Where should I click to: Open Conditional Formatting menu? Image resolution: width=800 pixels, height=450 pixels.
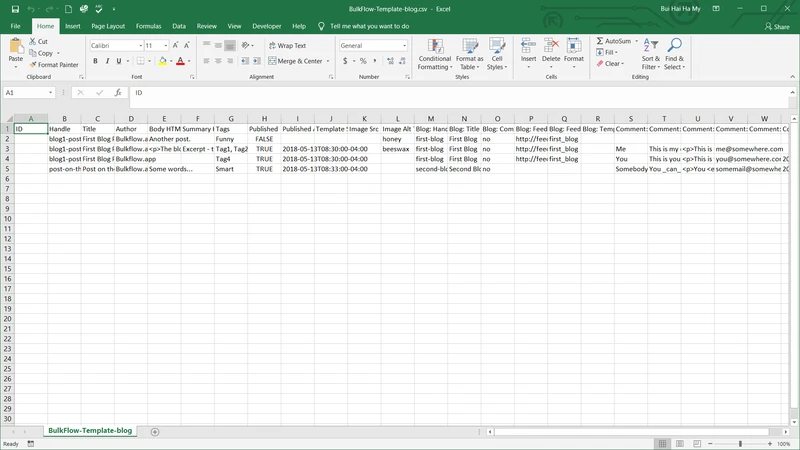pyautogui.click(x=435, y=54)
